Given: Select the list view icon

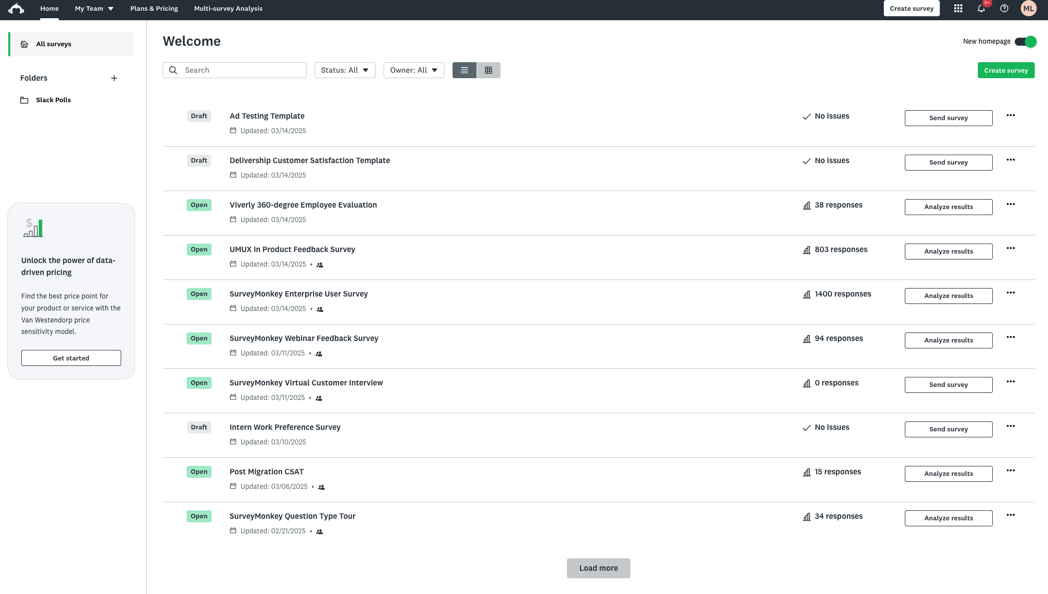Looking at the screenshot, I should [464, 70].
